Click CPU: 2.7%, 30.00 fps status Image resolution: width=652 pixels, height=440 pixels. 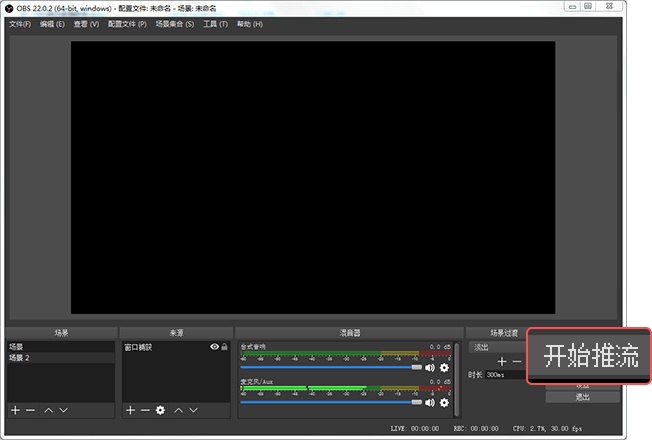(x=547, y=428)
